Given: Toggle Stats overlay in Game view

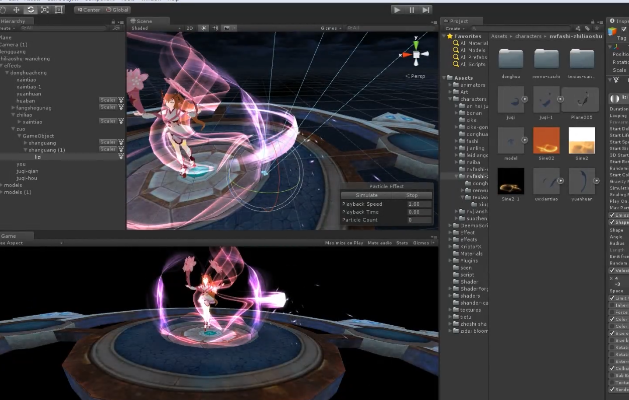Looking at the screenshot, I should pyautogui.click(x=402, y=243).
